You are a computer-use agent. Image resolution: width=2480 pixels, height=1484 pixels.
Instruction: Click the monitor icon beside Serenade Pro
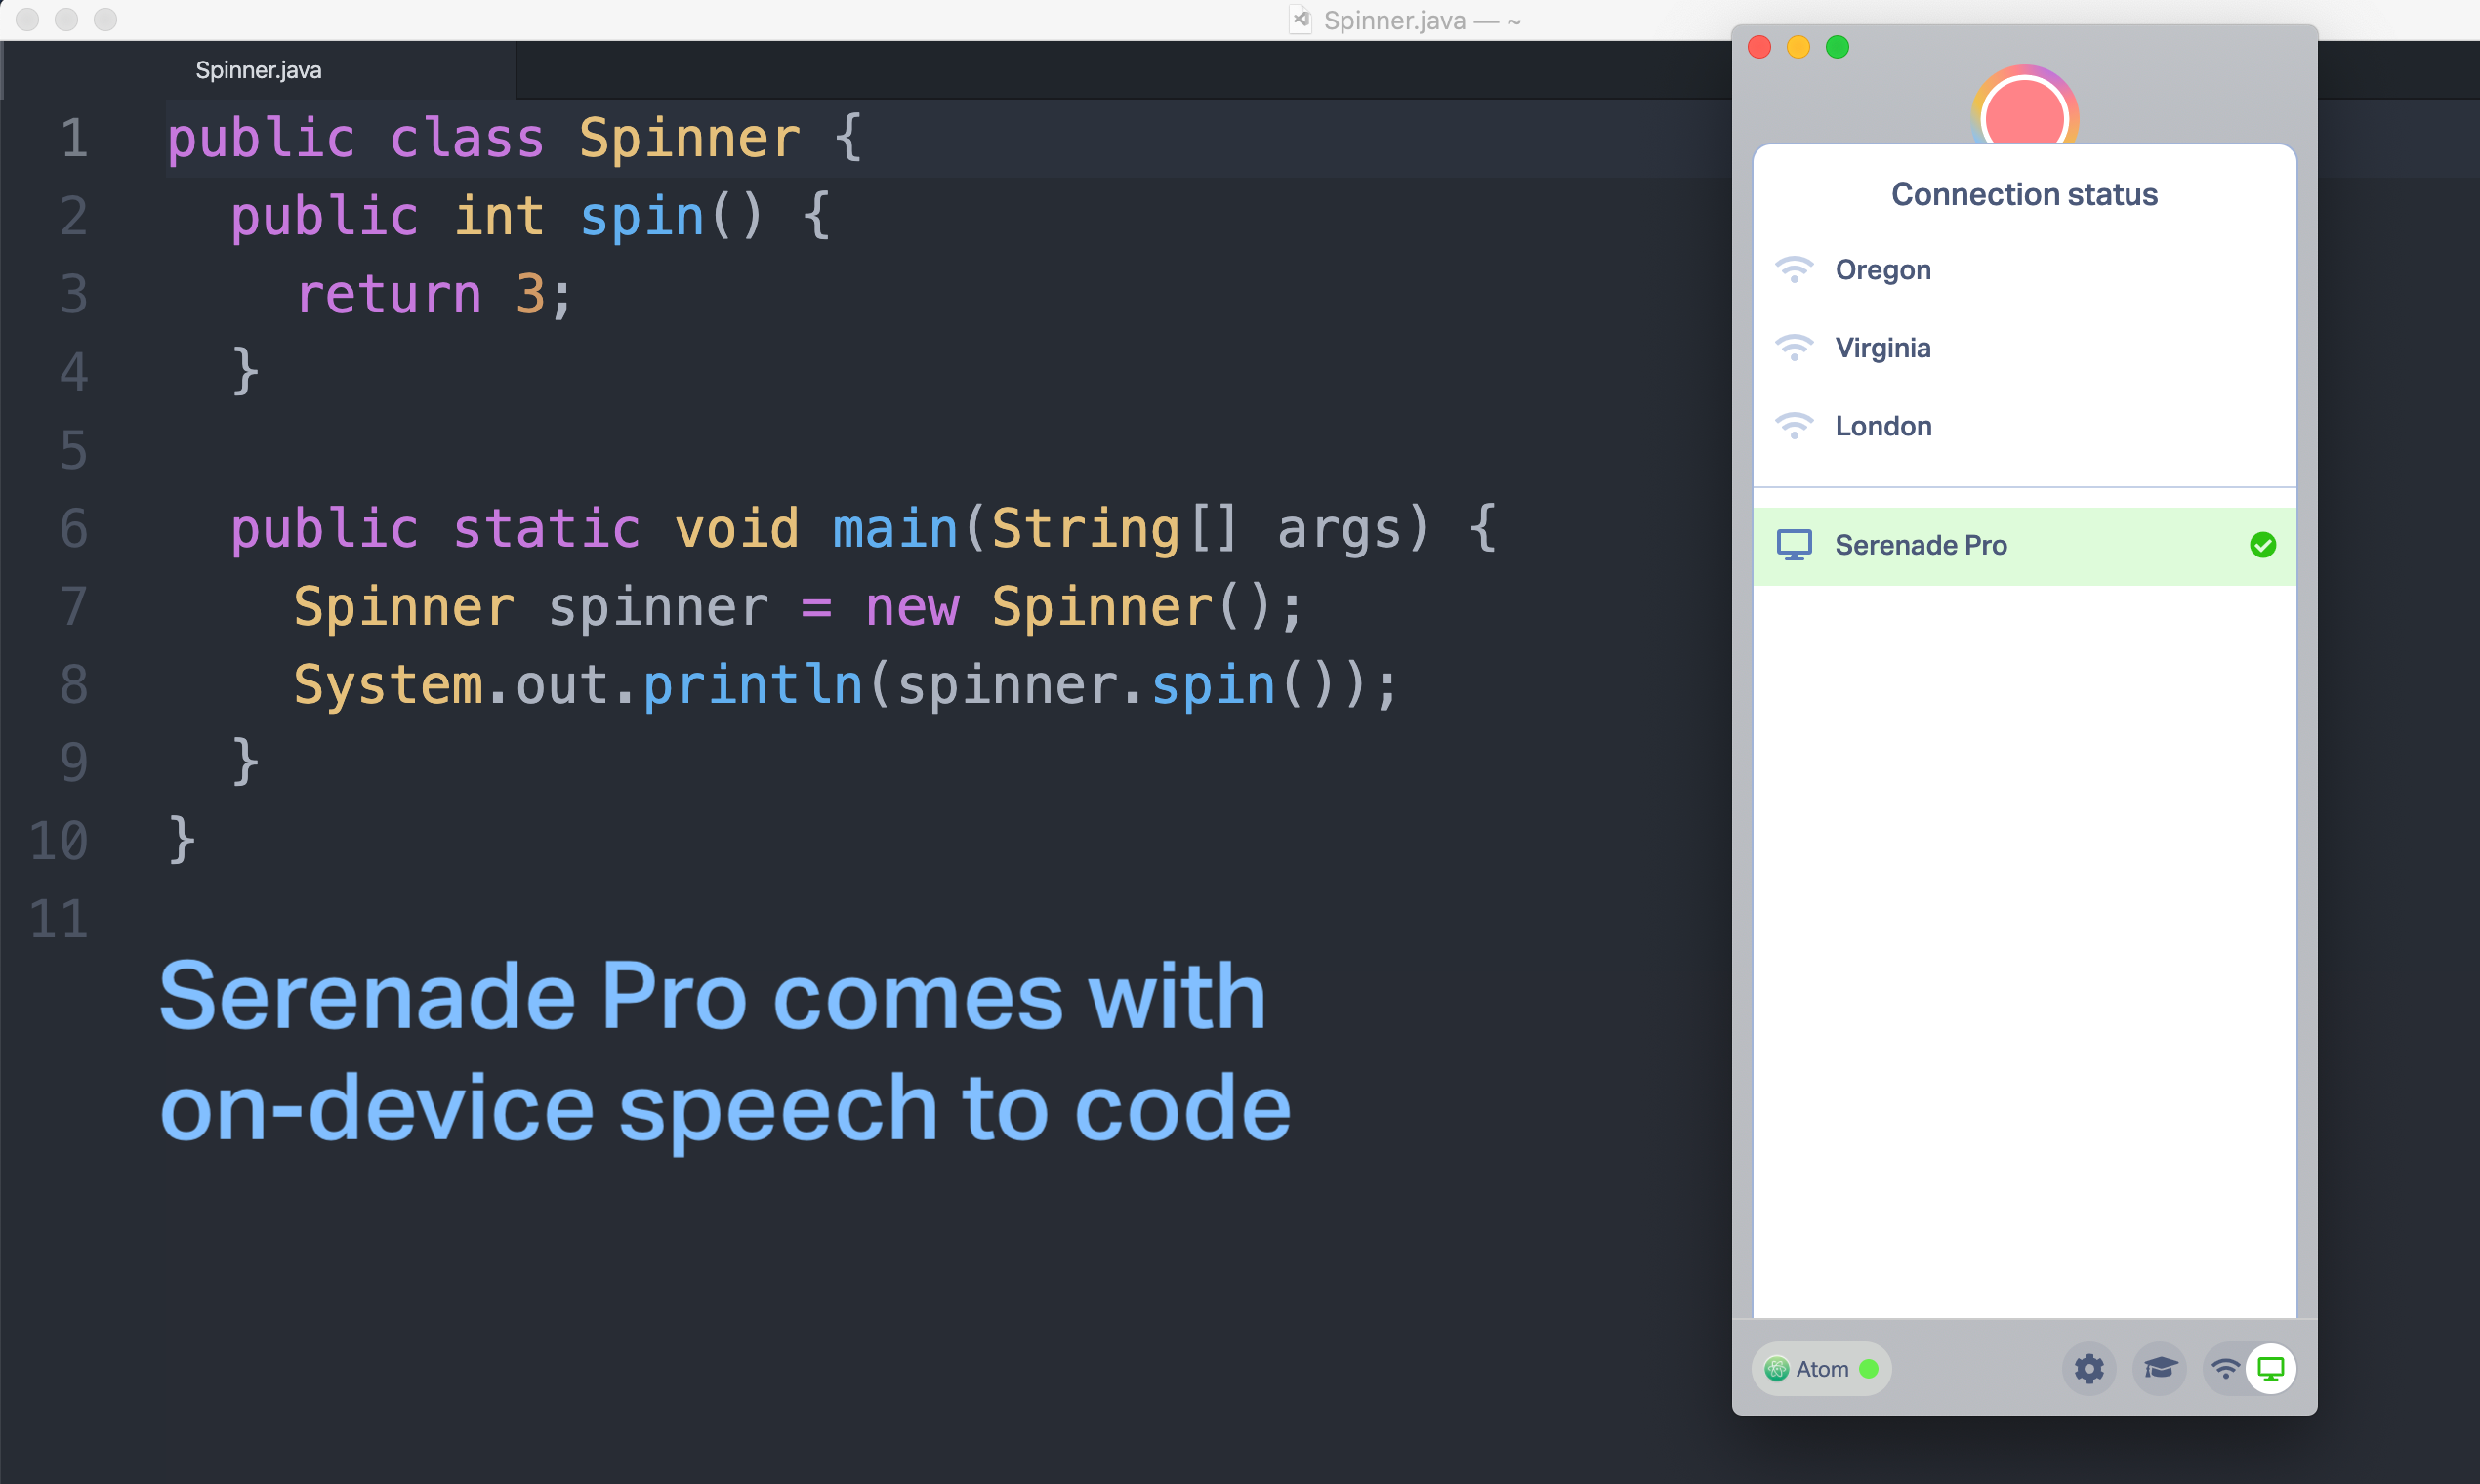coord(1796,545)
